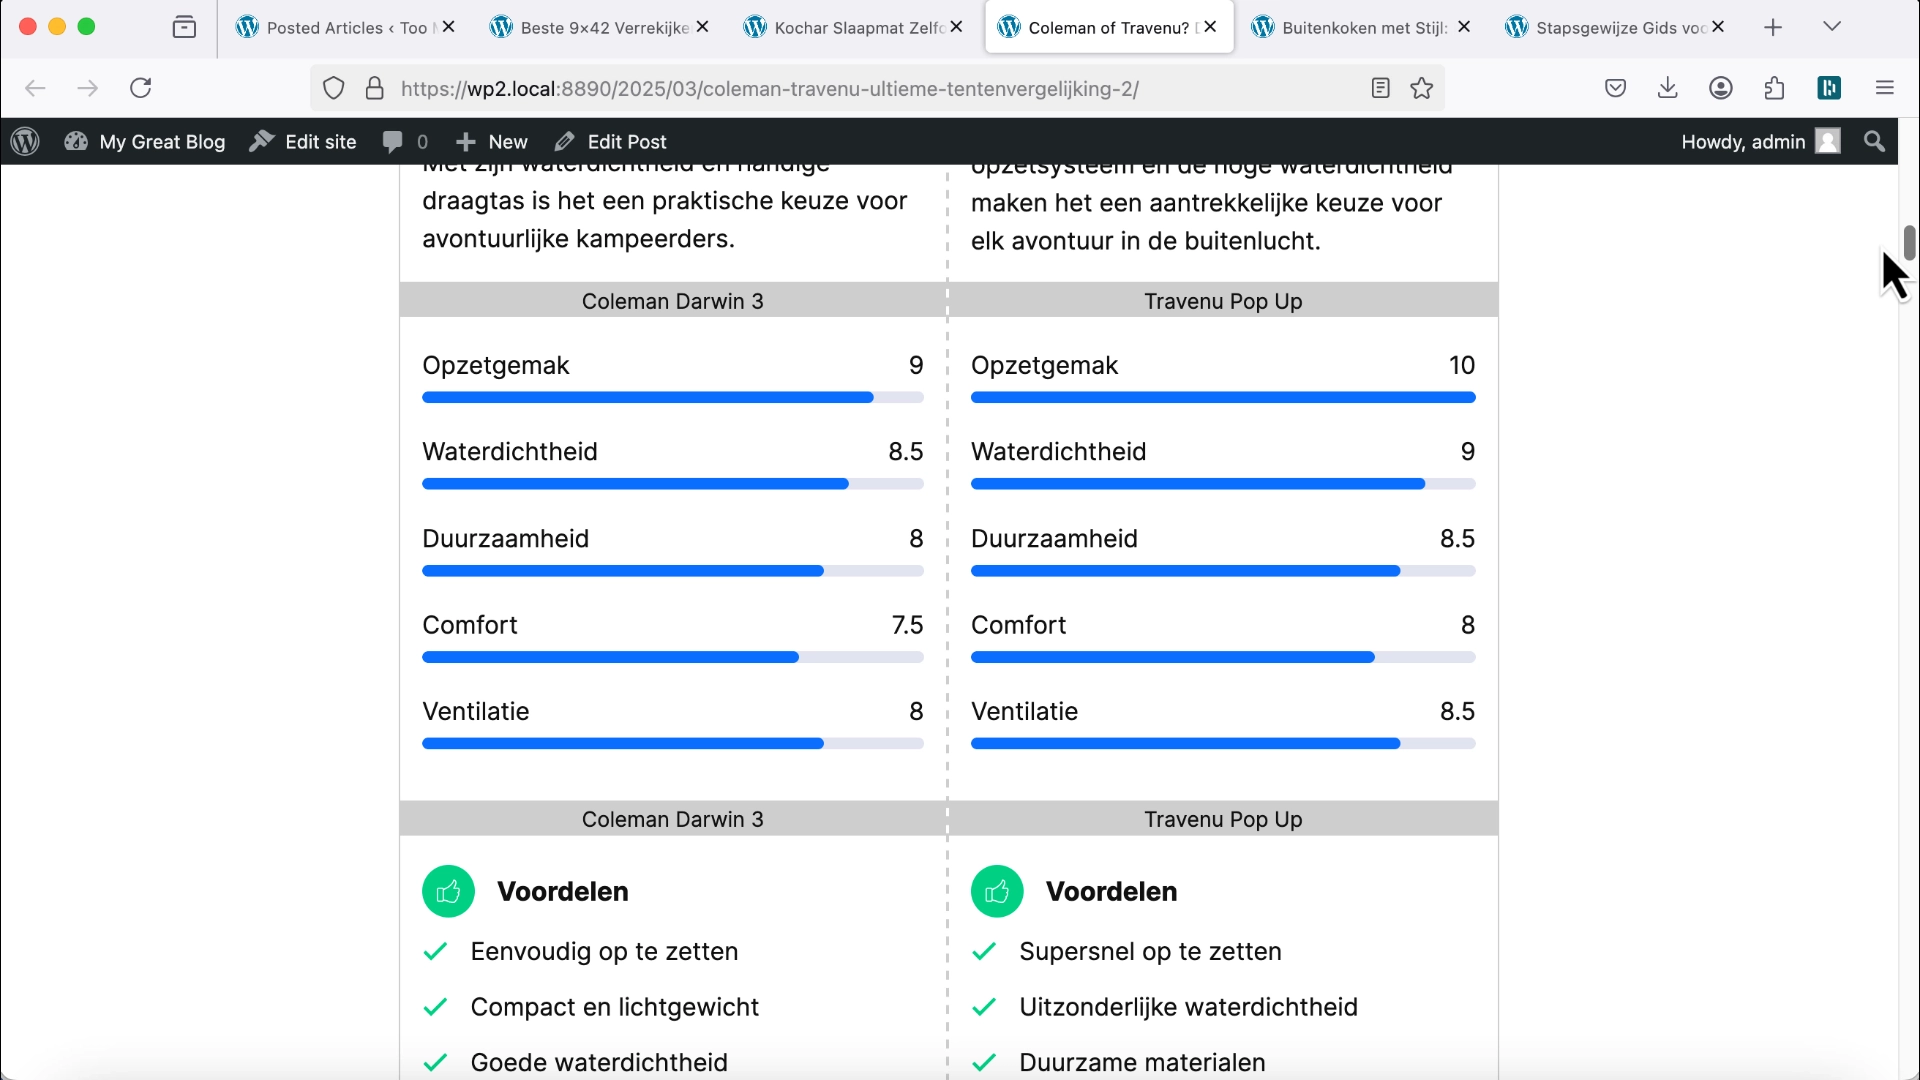Open the Firefox hamburger application menu
The image size is (1920, 1080).
[1885, 88]
